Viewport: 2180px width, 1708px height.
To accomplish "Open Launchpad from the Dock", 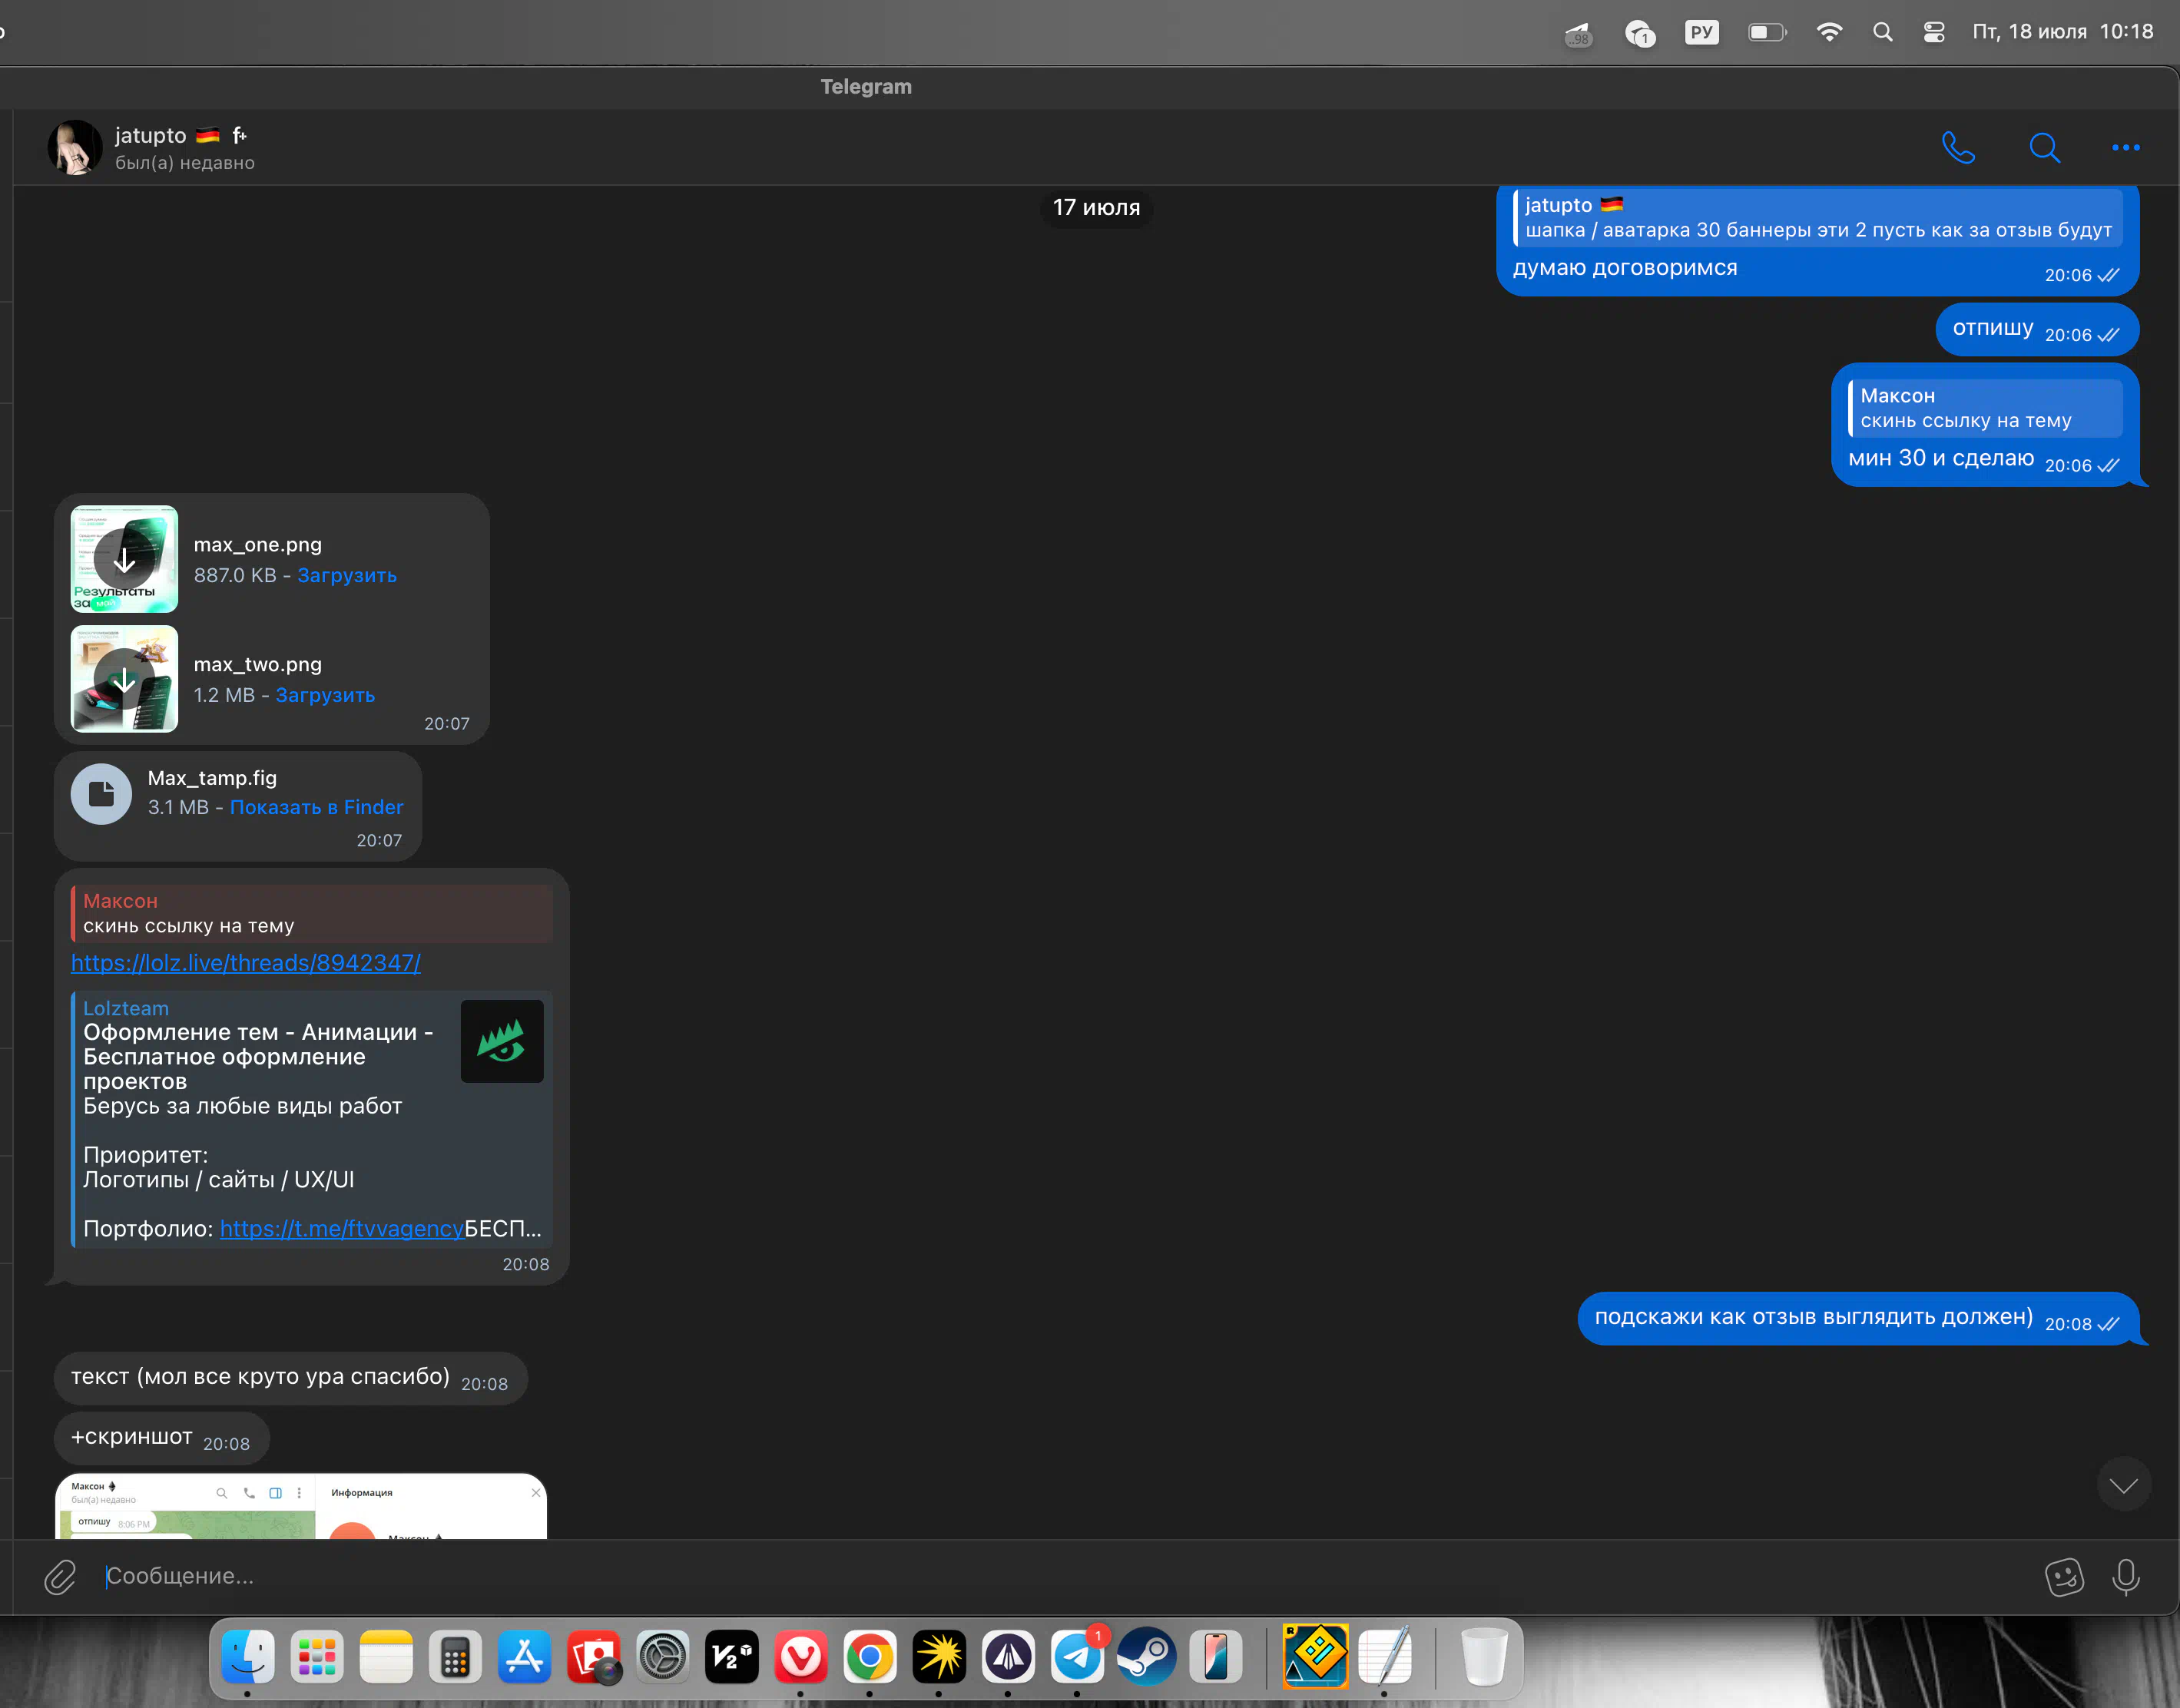I will point(316,1657).
